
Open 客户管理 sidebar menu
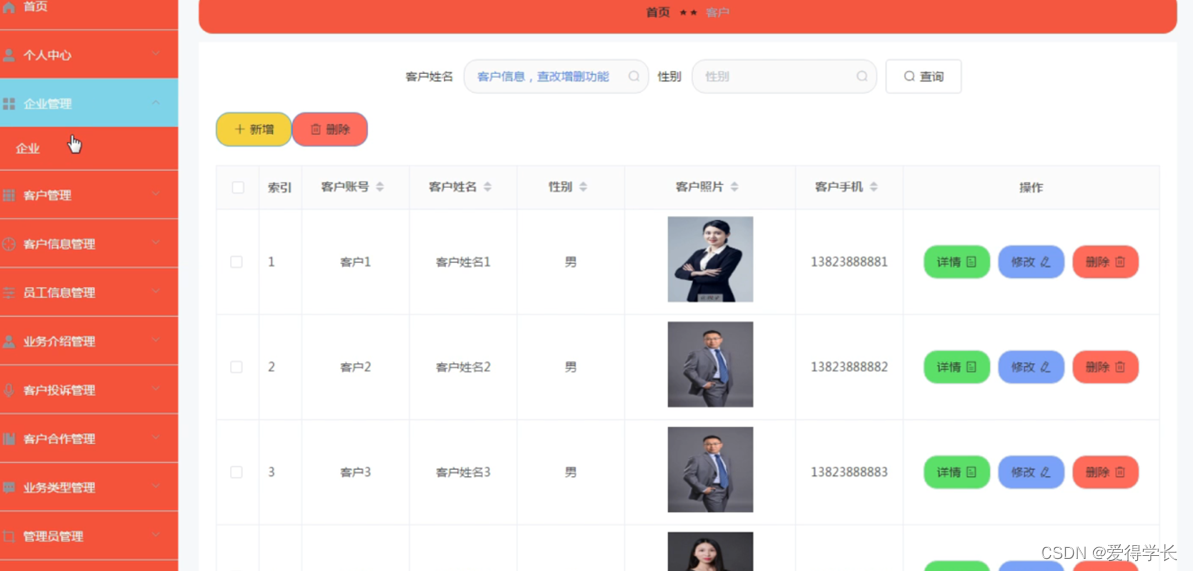89,196
